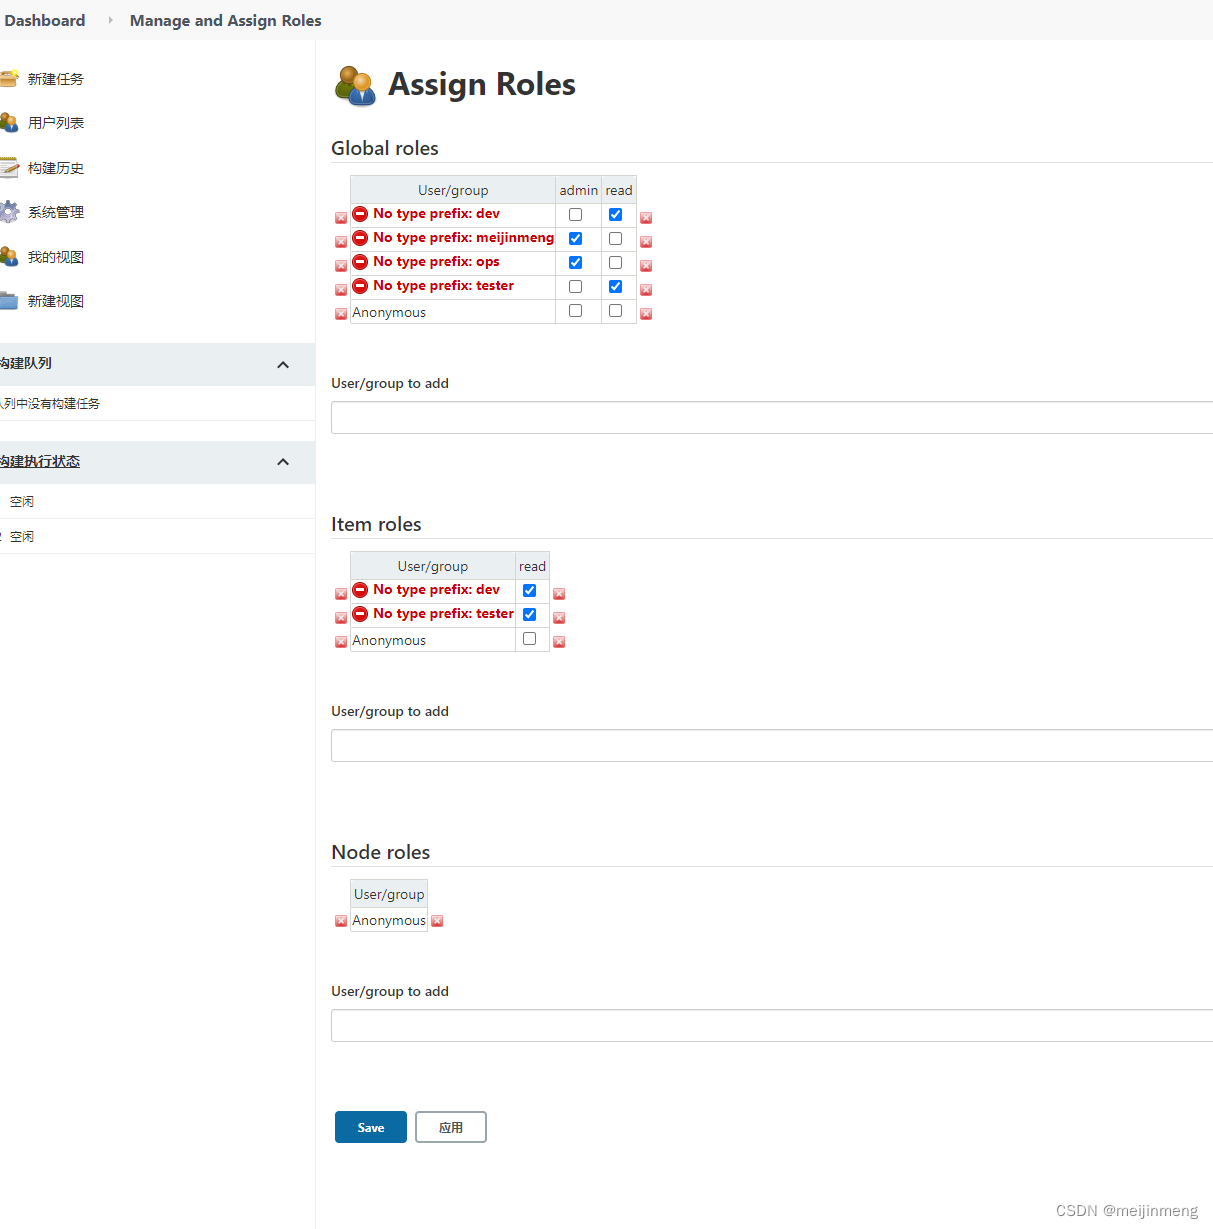Click the breadcrumb separator arrow after Dashboard
Image resolution: width=1213 pixels, height=1229 pixels.
tap(110, 20)
